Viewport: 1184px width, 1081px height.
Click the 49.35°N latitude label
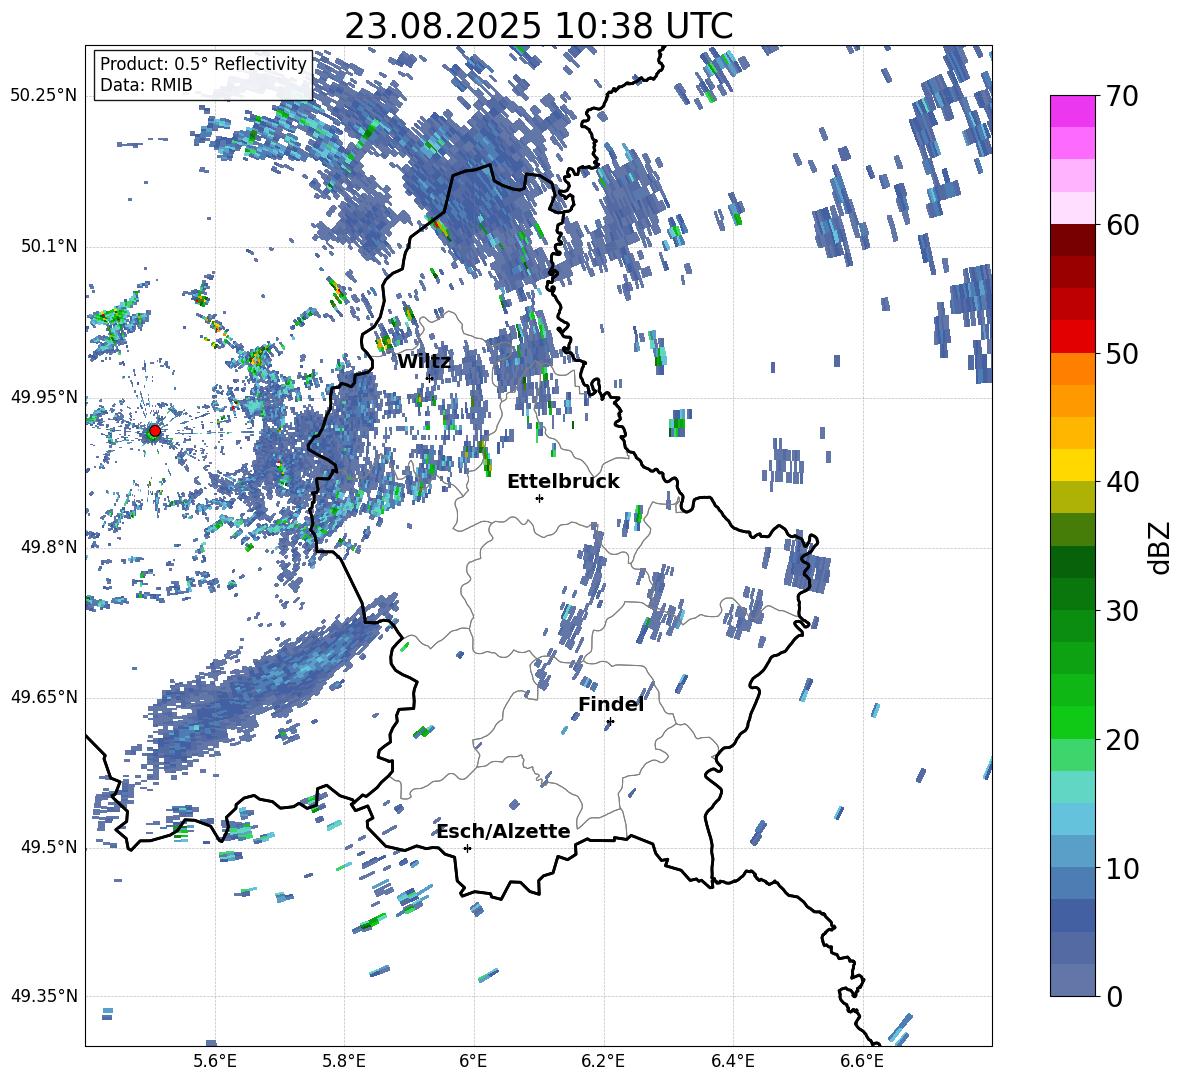44,996
